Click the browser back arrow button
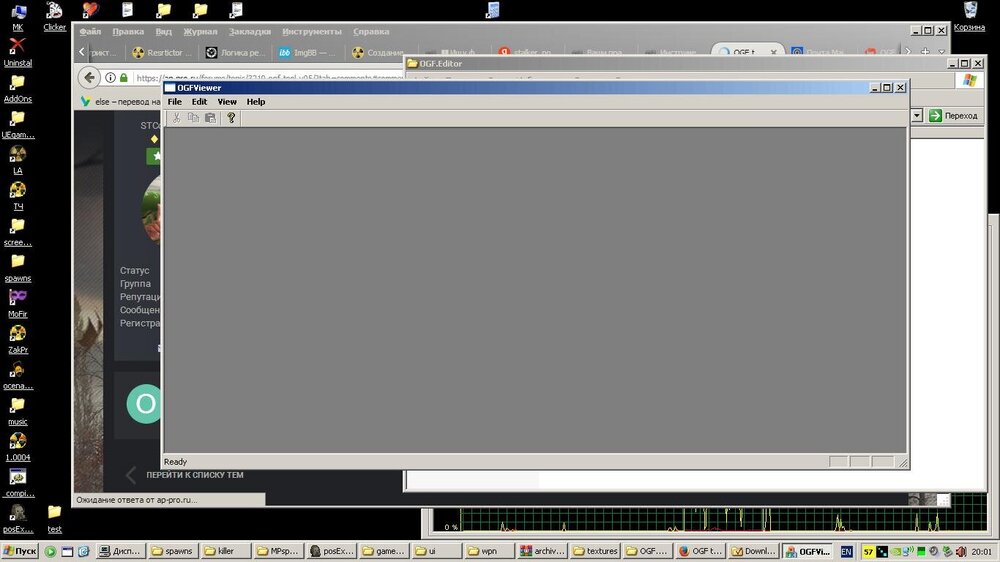The height and width of the screenshot is (562, 1000). coord(89,78)
